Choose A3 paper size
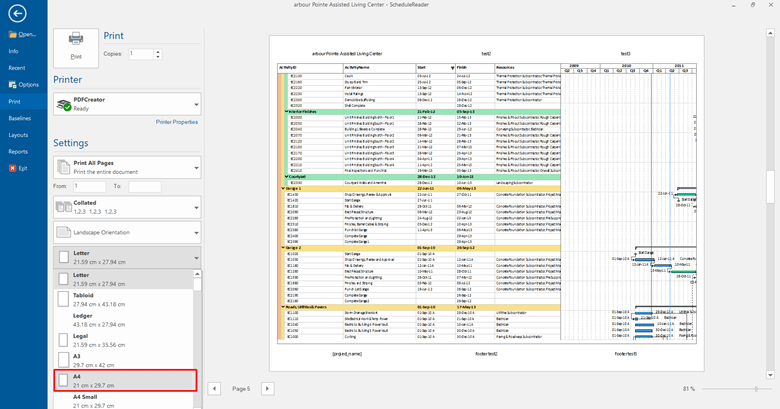Image resolution: width=780 pixels, height=409 pixels. [x=123, y=361]
